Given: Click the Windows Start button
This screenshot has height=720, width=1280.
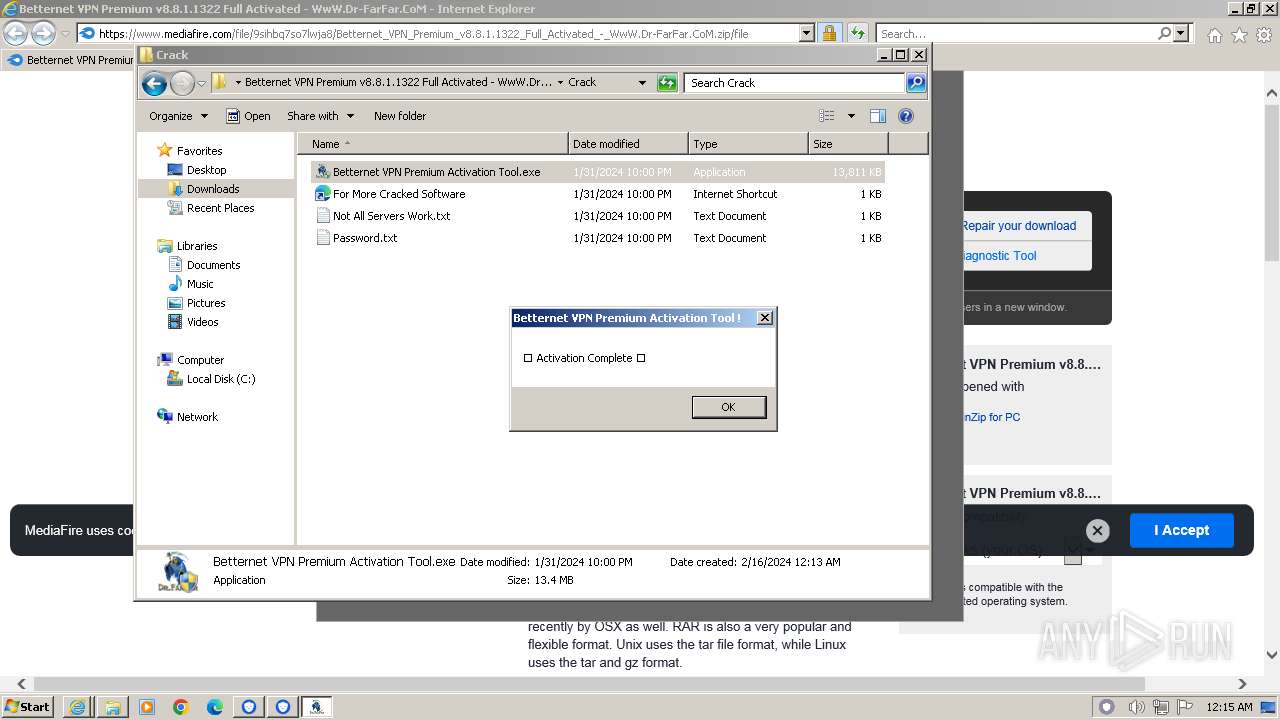Looking at the screenshot, I should (x=28, y=706).
